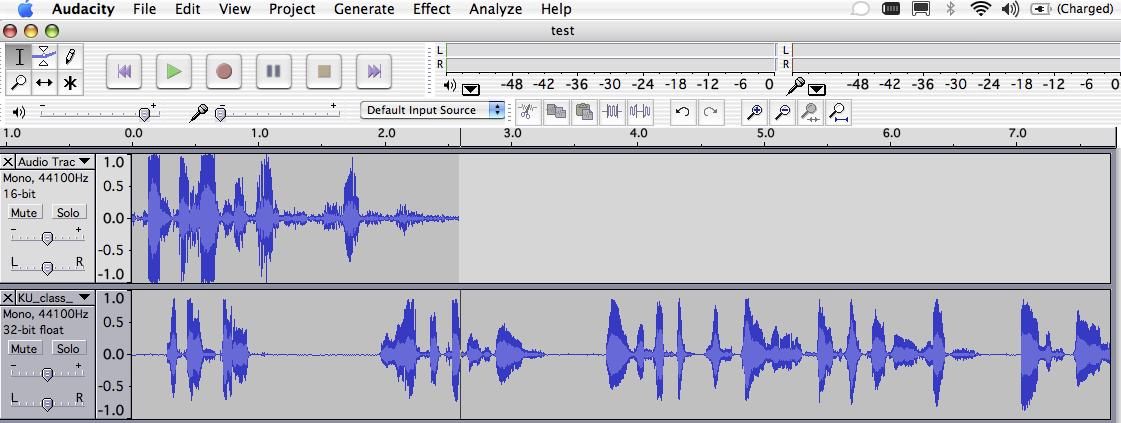Silence the selected audio
This screenshot has height=423, width=1121.
click(x=641, y=111)
